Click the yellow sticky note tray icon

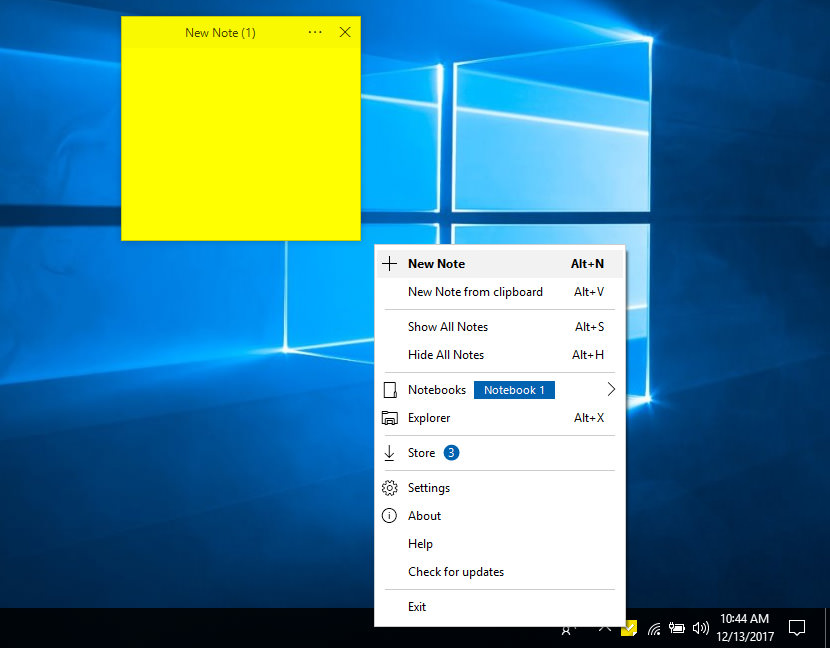[x=629, y=628]
